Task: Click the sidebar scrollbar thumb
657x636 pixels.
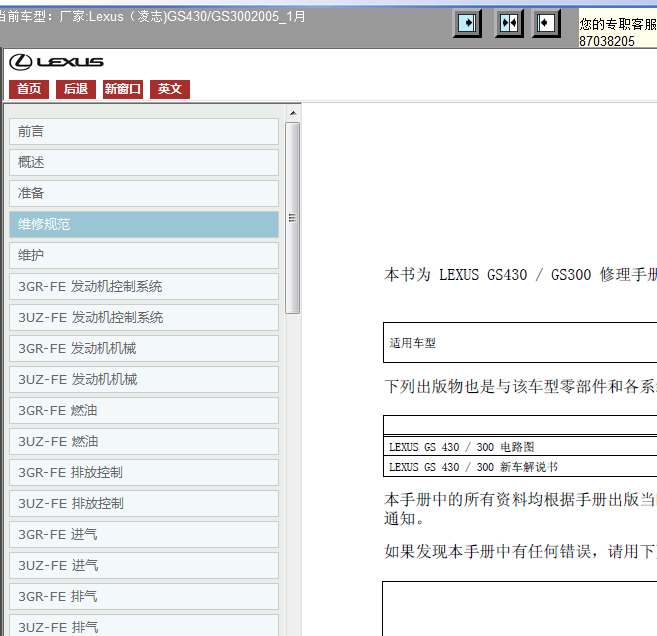Action: (292, 218)
